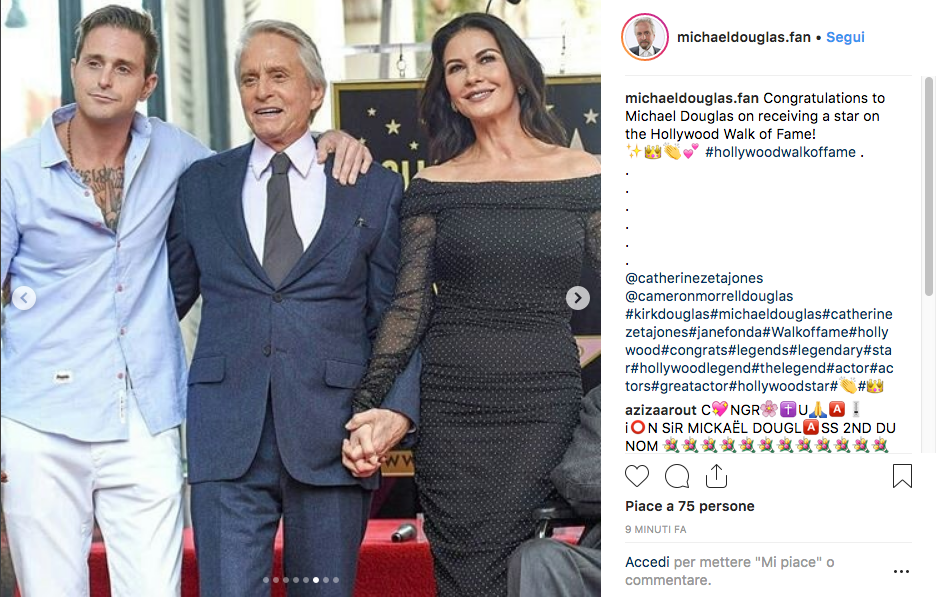Open the #hollywoodwalkoffame hashtag
Image resolution: width=936 pixels, height=597 pixels.
[x=780, y=152]
